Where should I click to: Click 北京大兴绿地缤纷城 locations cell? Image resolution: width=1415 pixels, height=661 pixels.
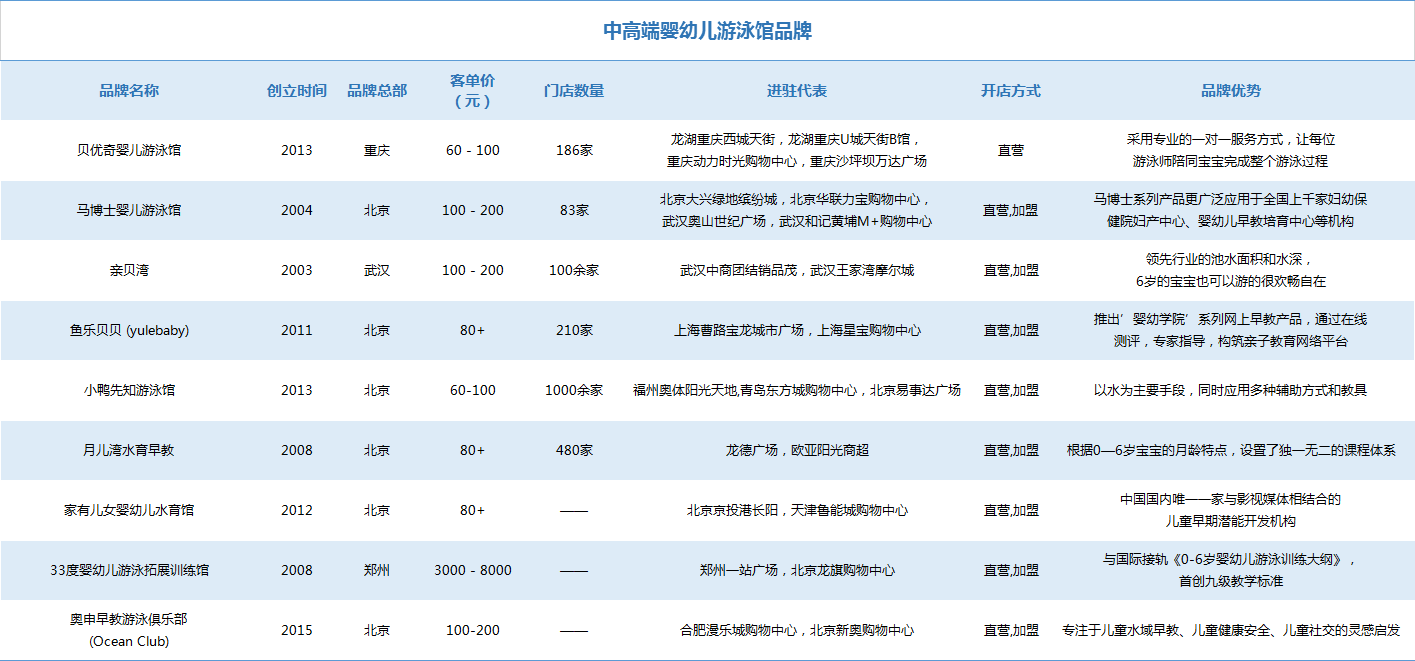pos(797,211)
